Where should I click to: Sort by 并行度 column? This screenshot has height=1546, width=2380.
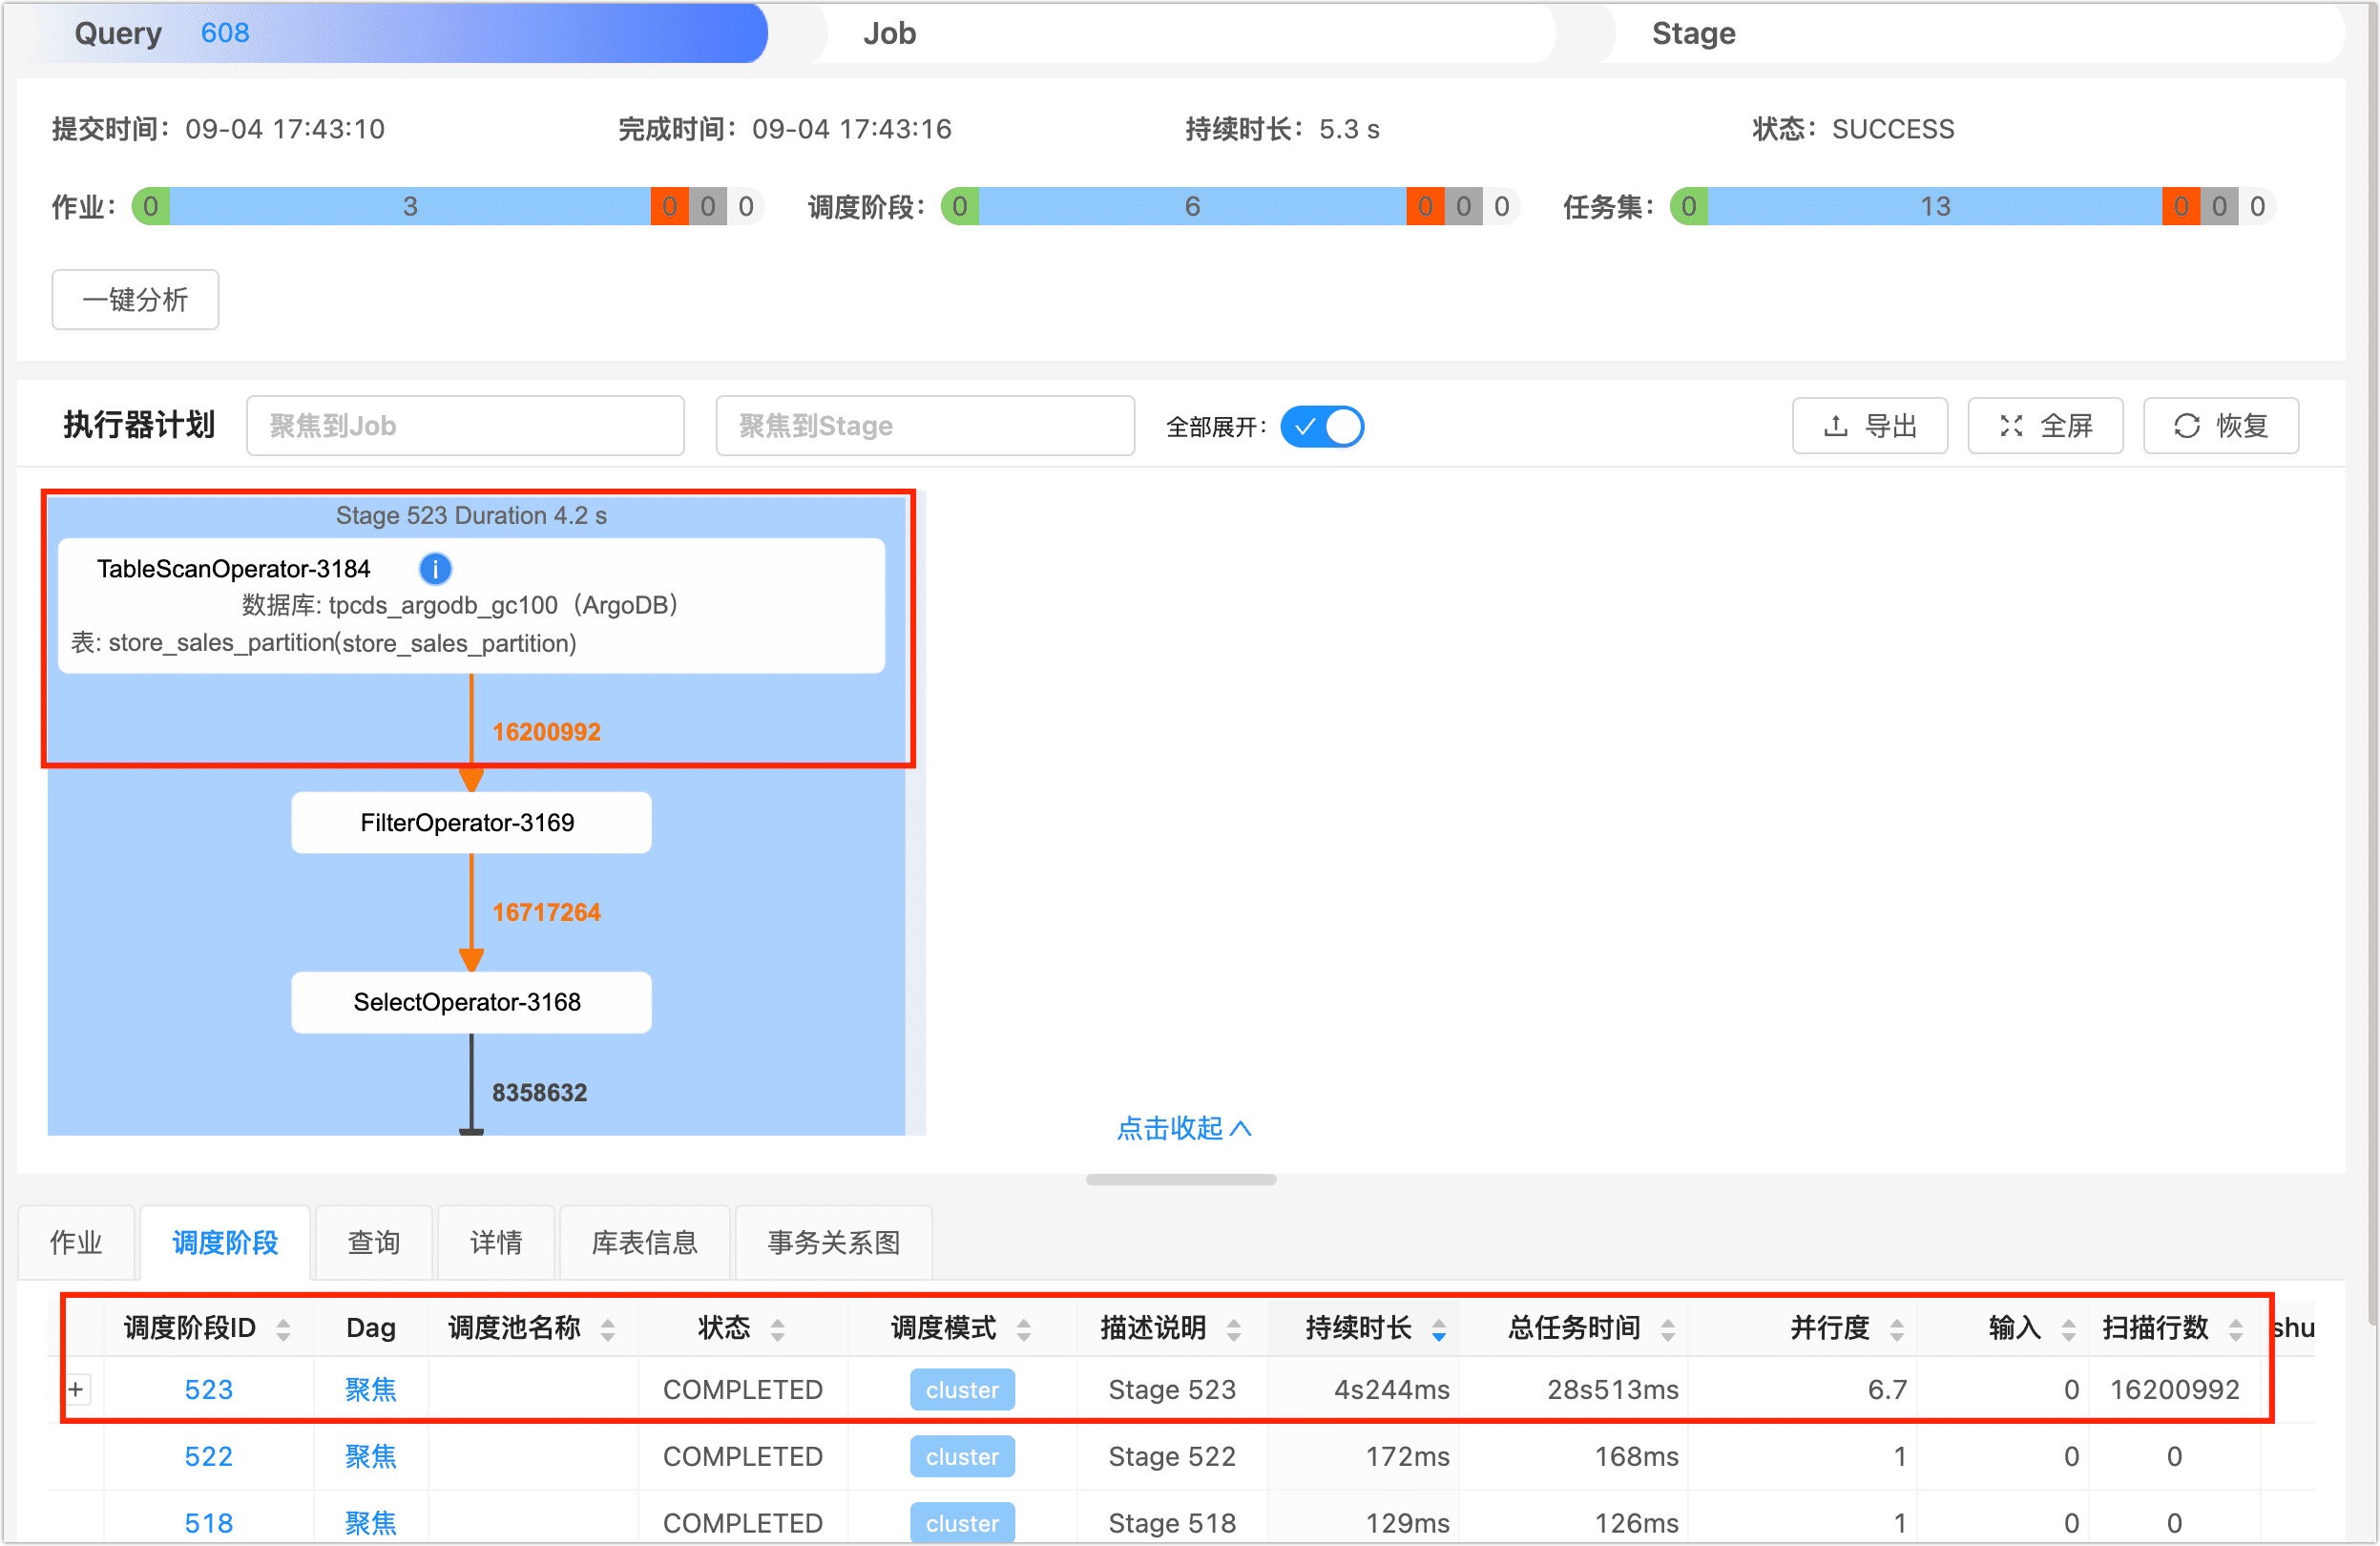[1897, 1329]
